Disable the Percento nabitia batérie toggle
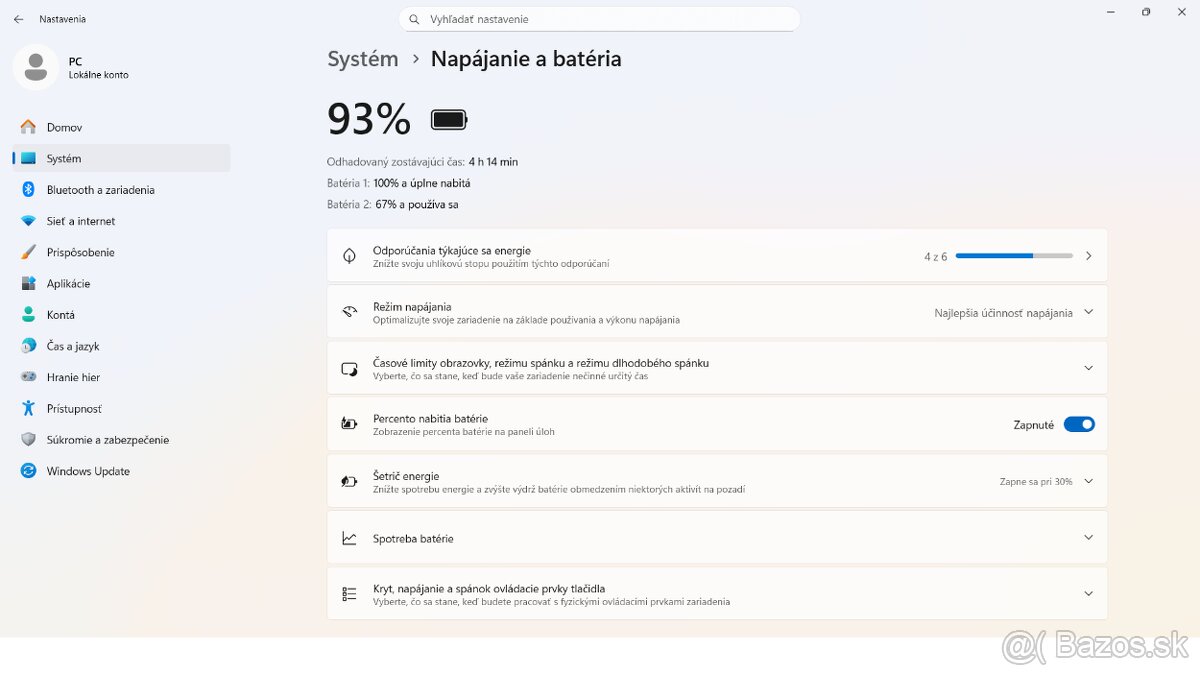The height and width of the screenshot is (675, 1200). click(1079, 424)
